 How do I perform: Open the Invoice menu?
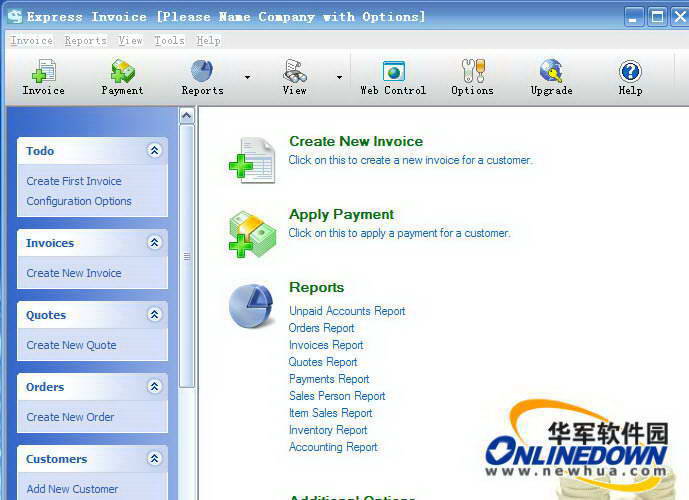tap(32, 40)
